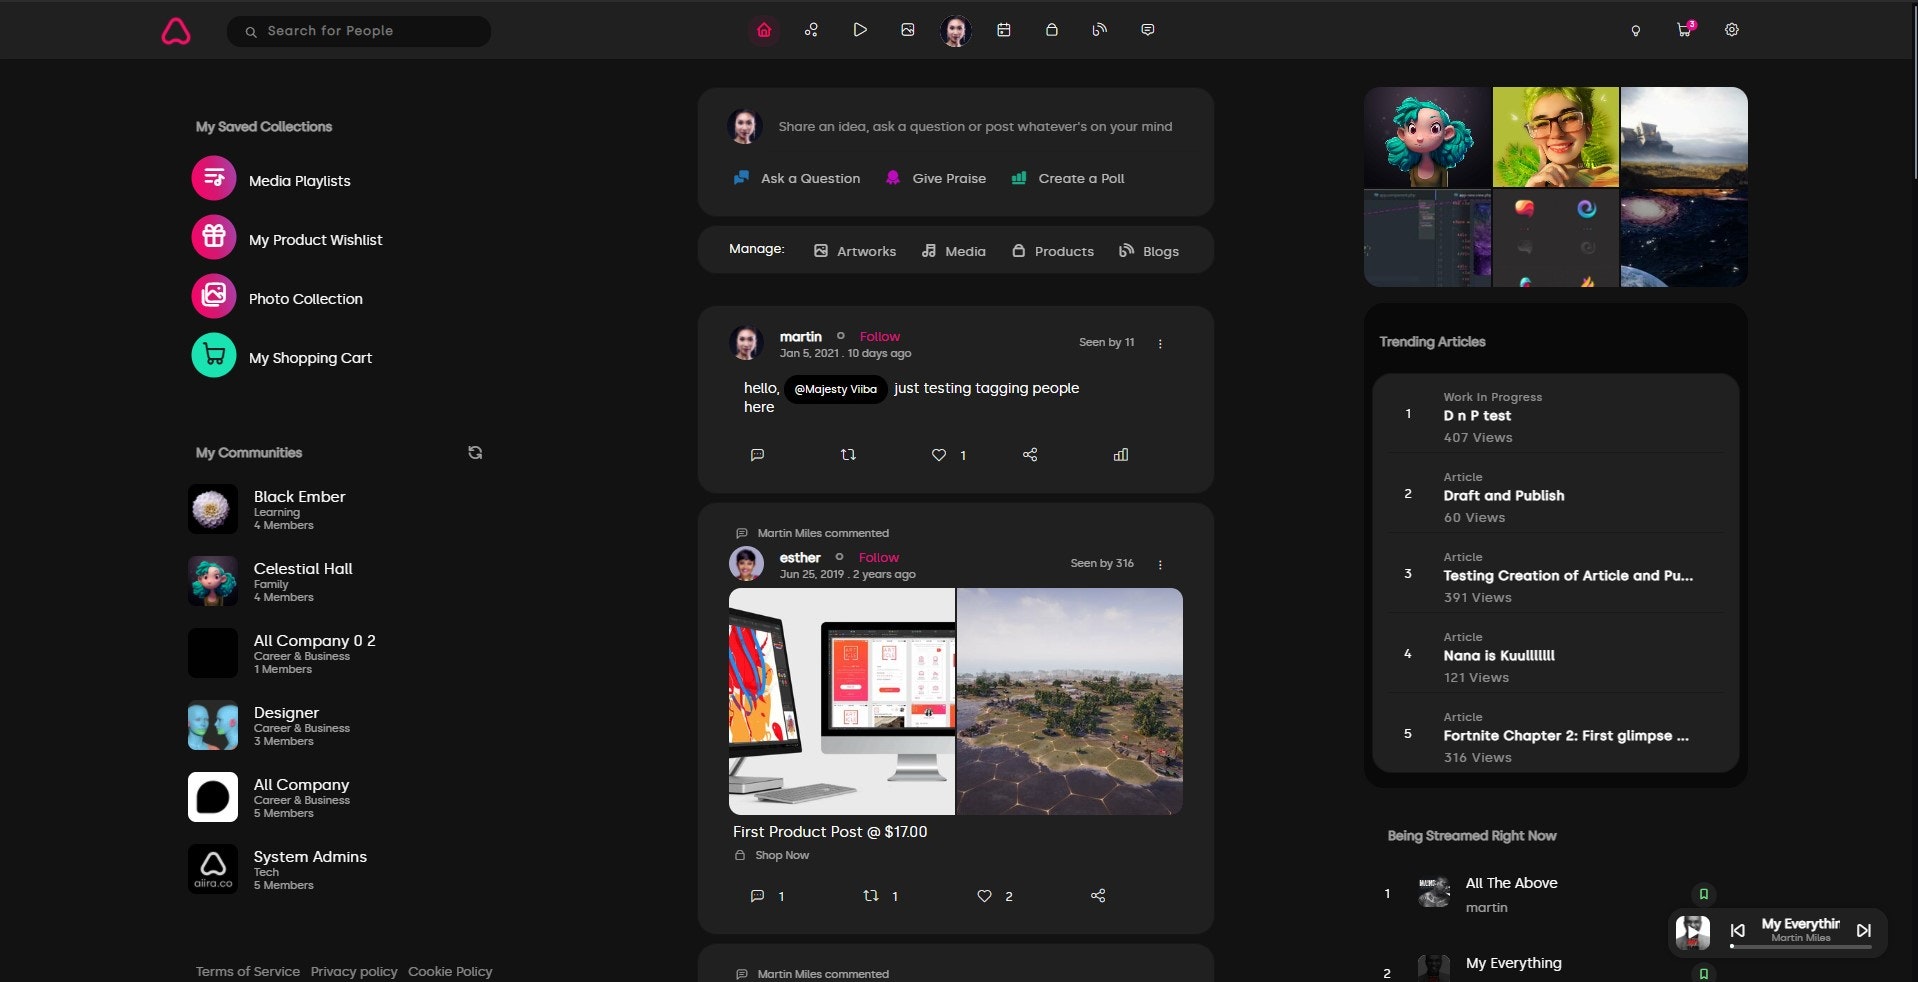Open the Home feed icon
Image resolution: width=1918 pixels, height=982 pixels.
pos(763,29)
